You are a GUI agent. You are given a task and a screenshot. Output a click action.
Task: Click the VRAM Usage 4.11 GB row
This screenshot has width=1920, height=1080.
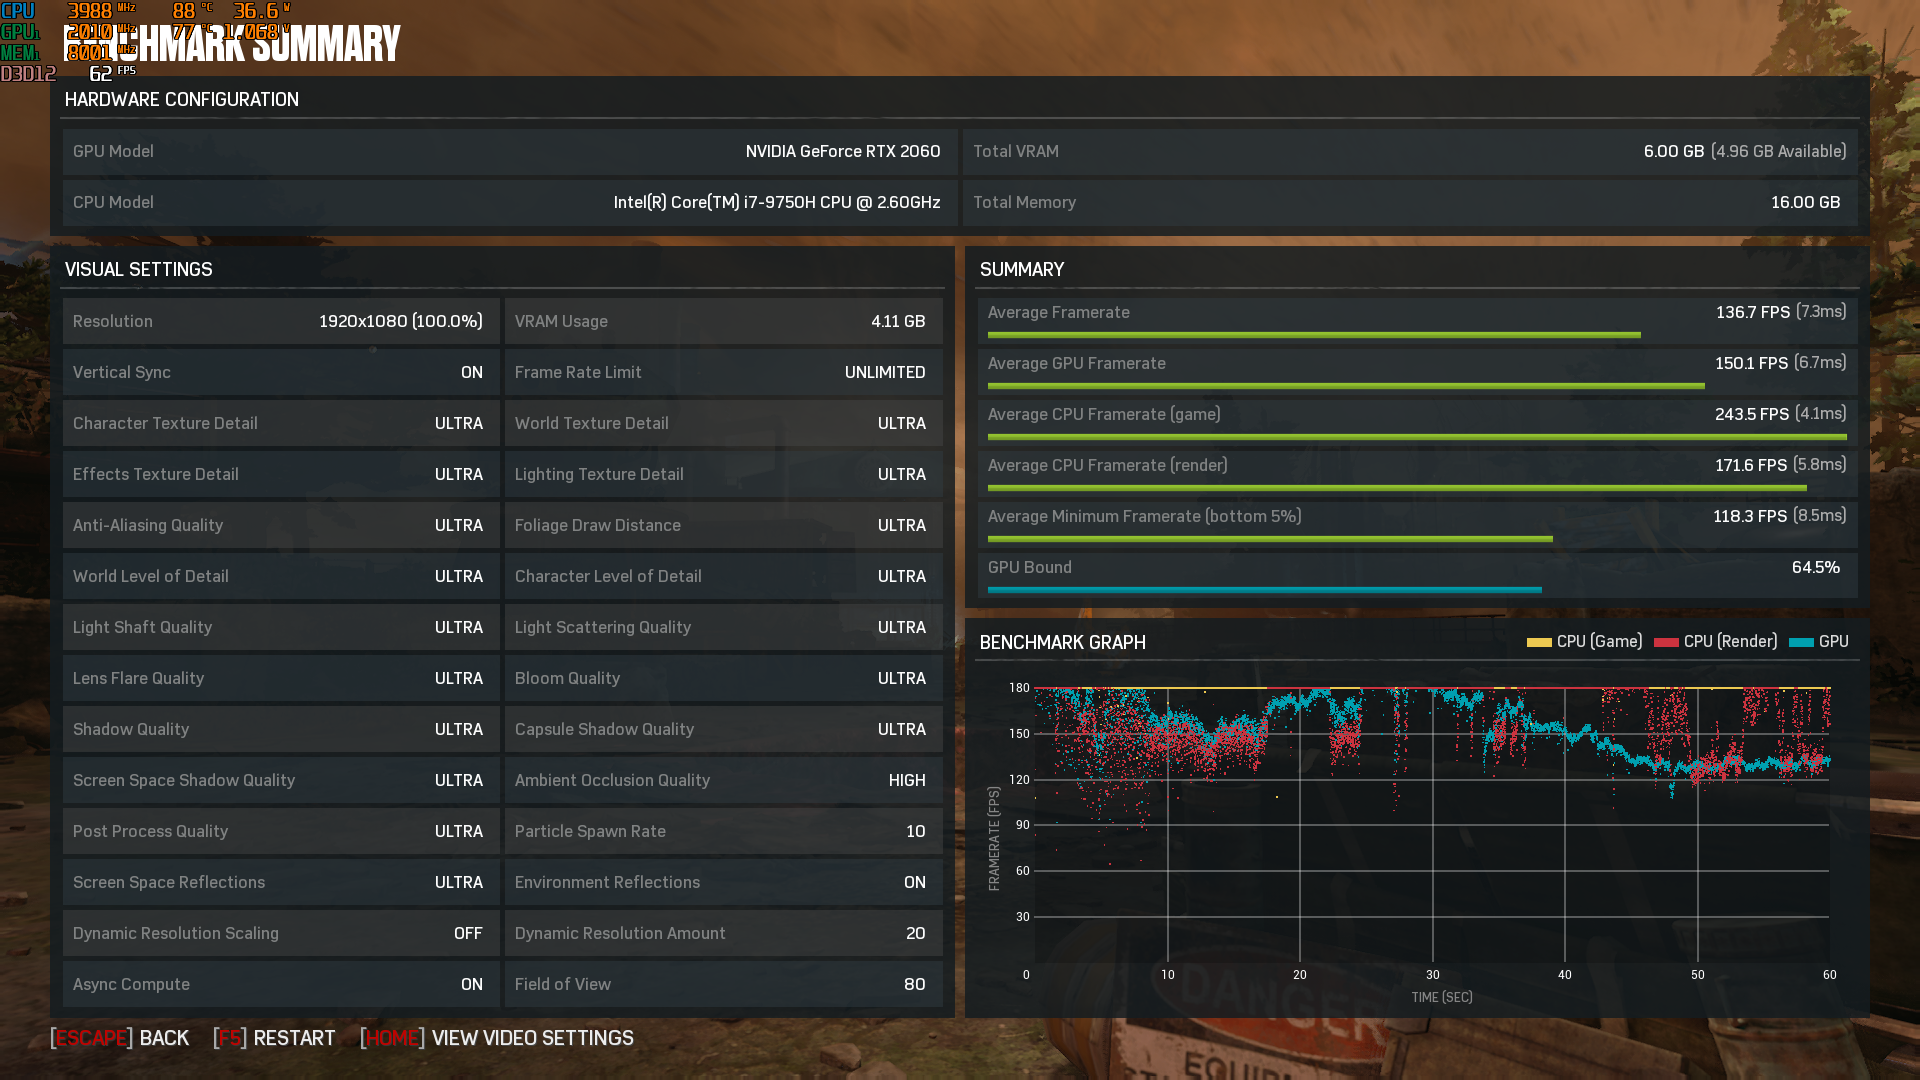pos(724,321)
